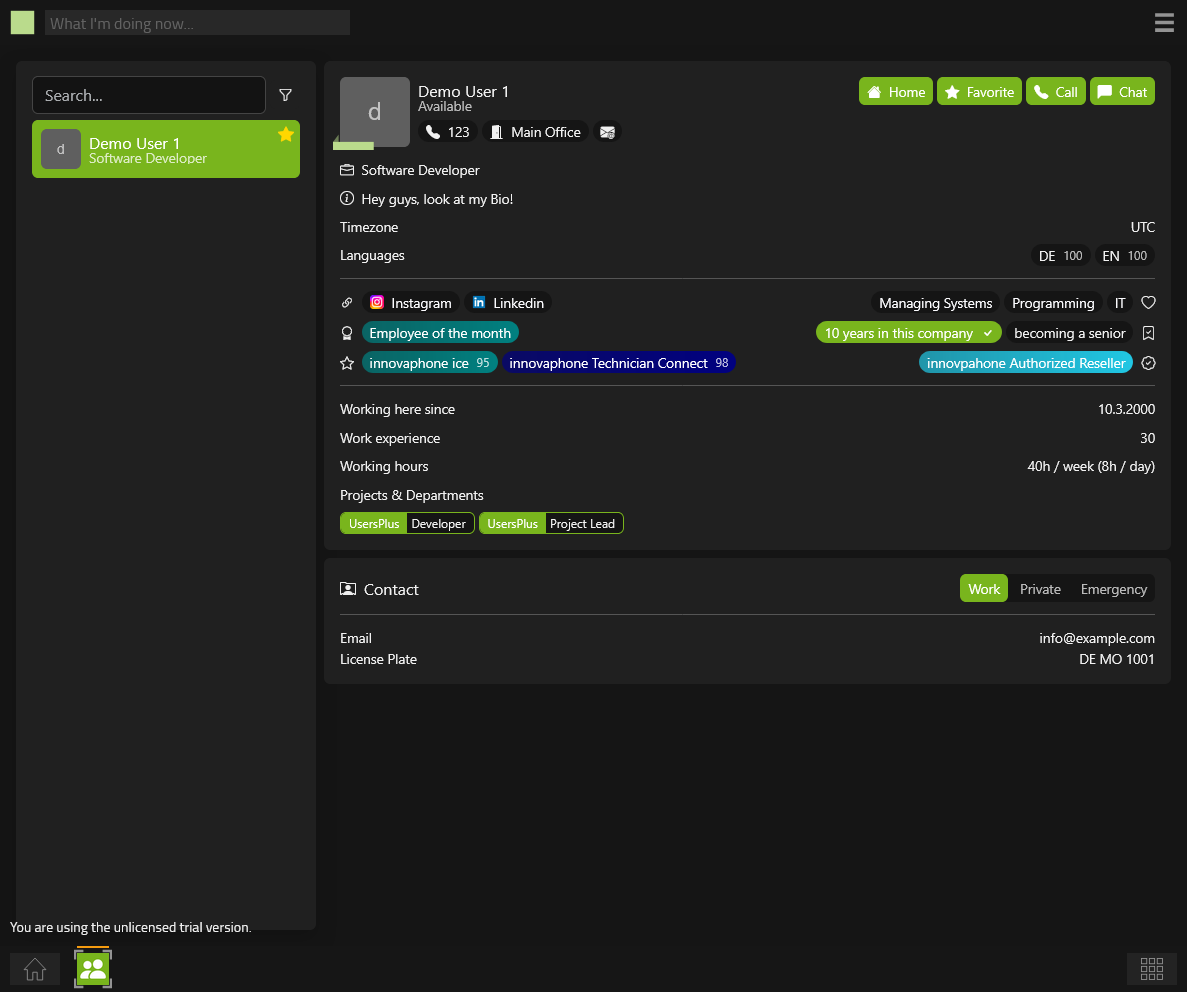This screenshot has height=992, width=1187.
Task: Open the apps grid icon at bottom right
Action: coord(1151,968)
